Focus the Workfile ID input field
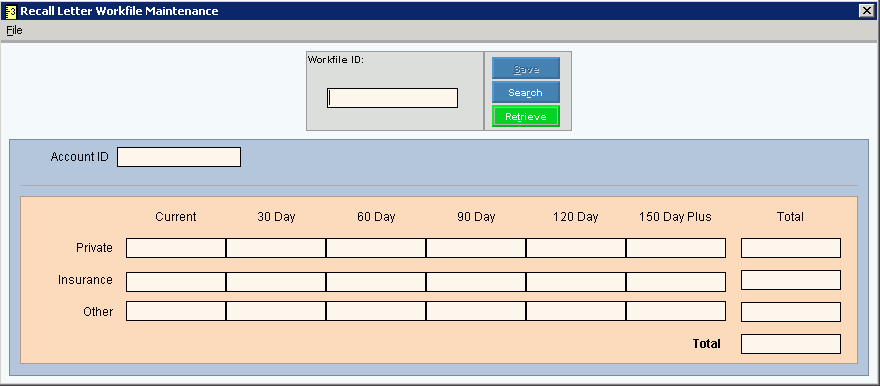This screenshot has height=386, width=880. coord(392,98)
